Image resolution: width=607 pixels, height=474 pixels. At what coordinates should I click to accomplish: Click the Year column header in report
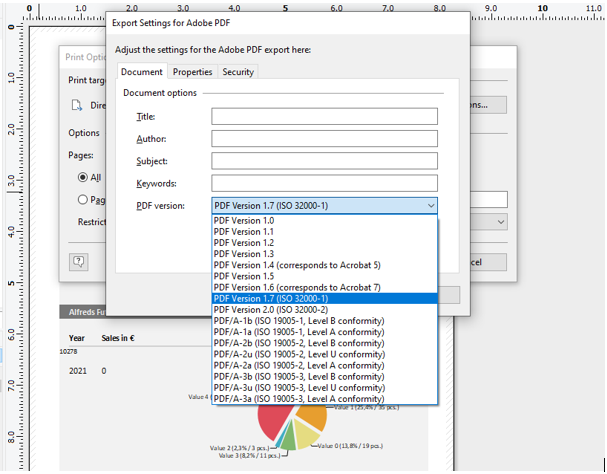coord(77,338)
